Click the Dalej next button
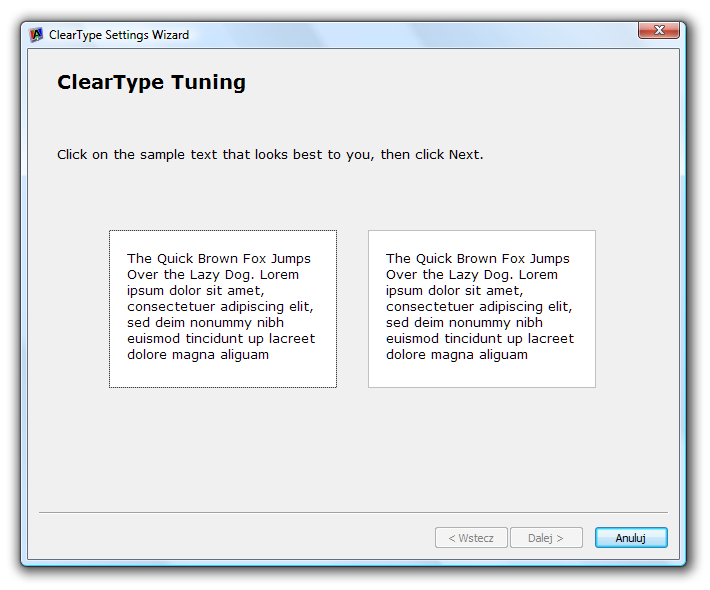The width and height of the screenshot is (710, 590). [546, 538]
